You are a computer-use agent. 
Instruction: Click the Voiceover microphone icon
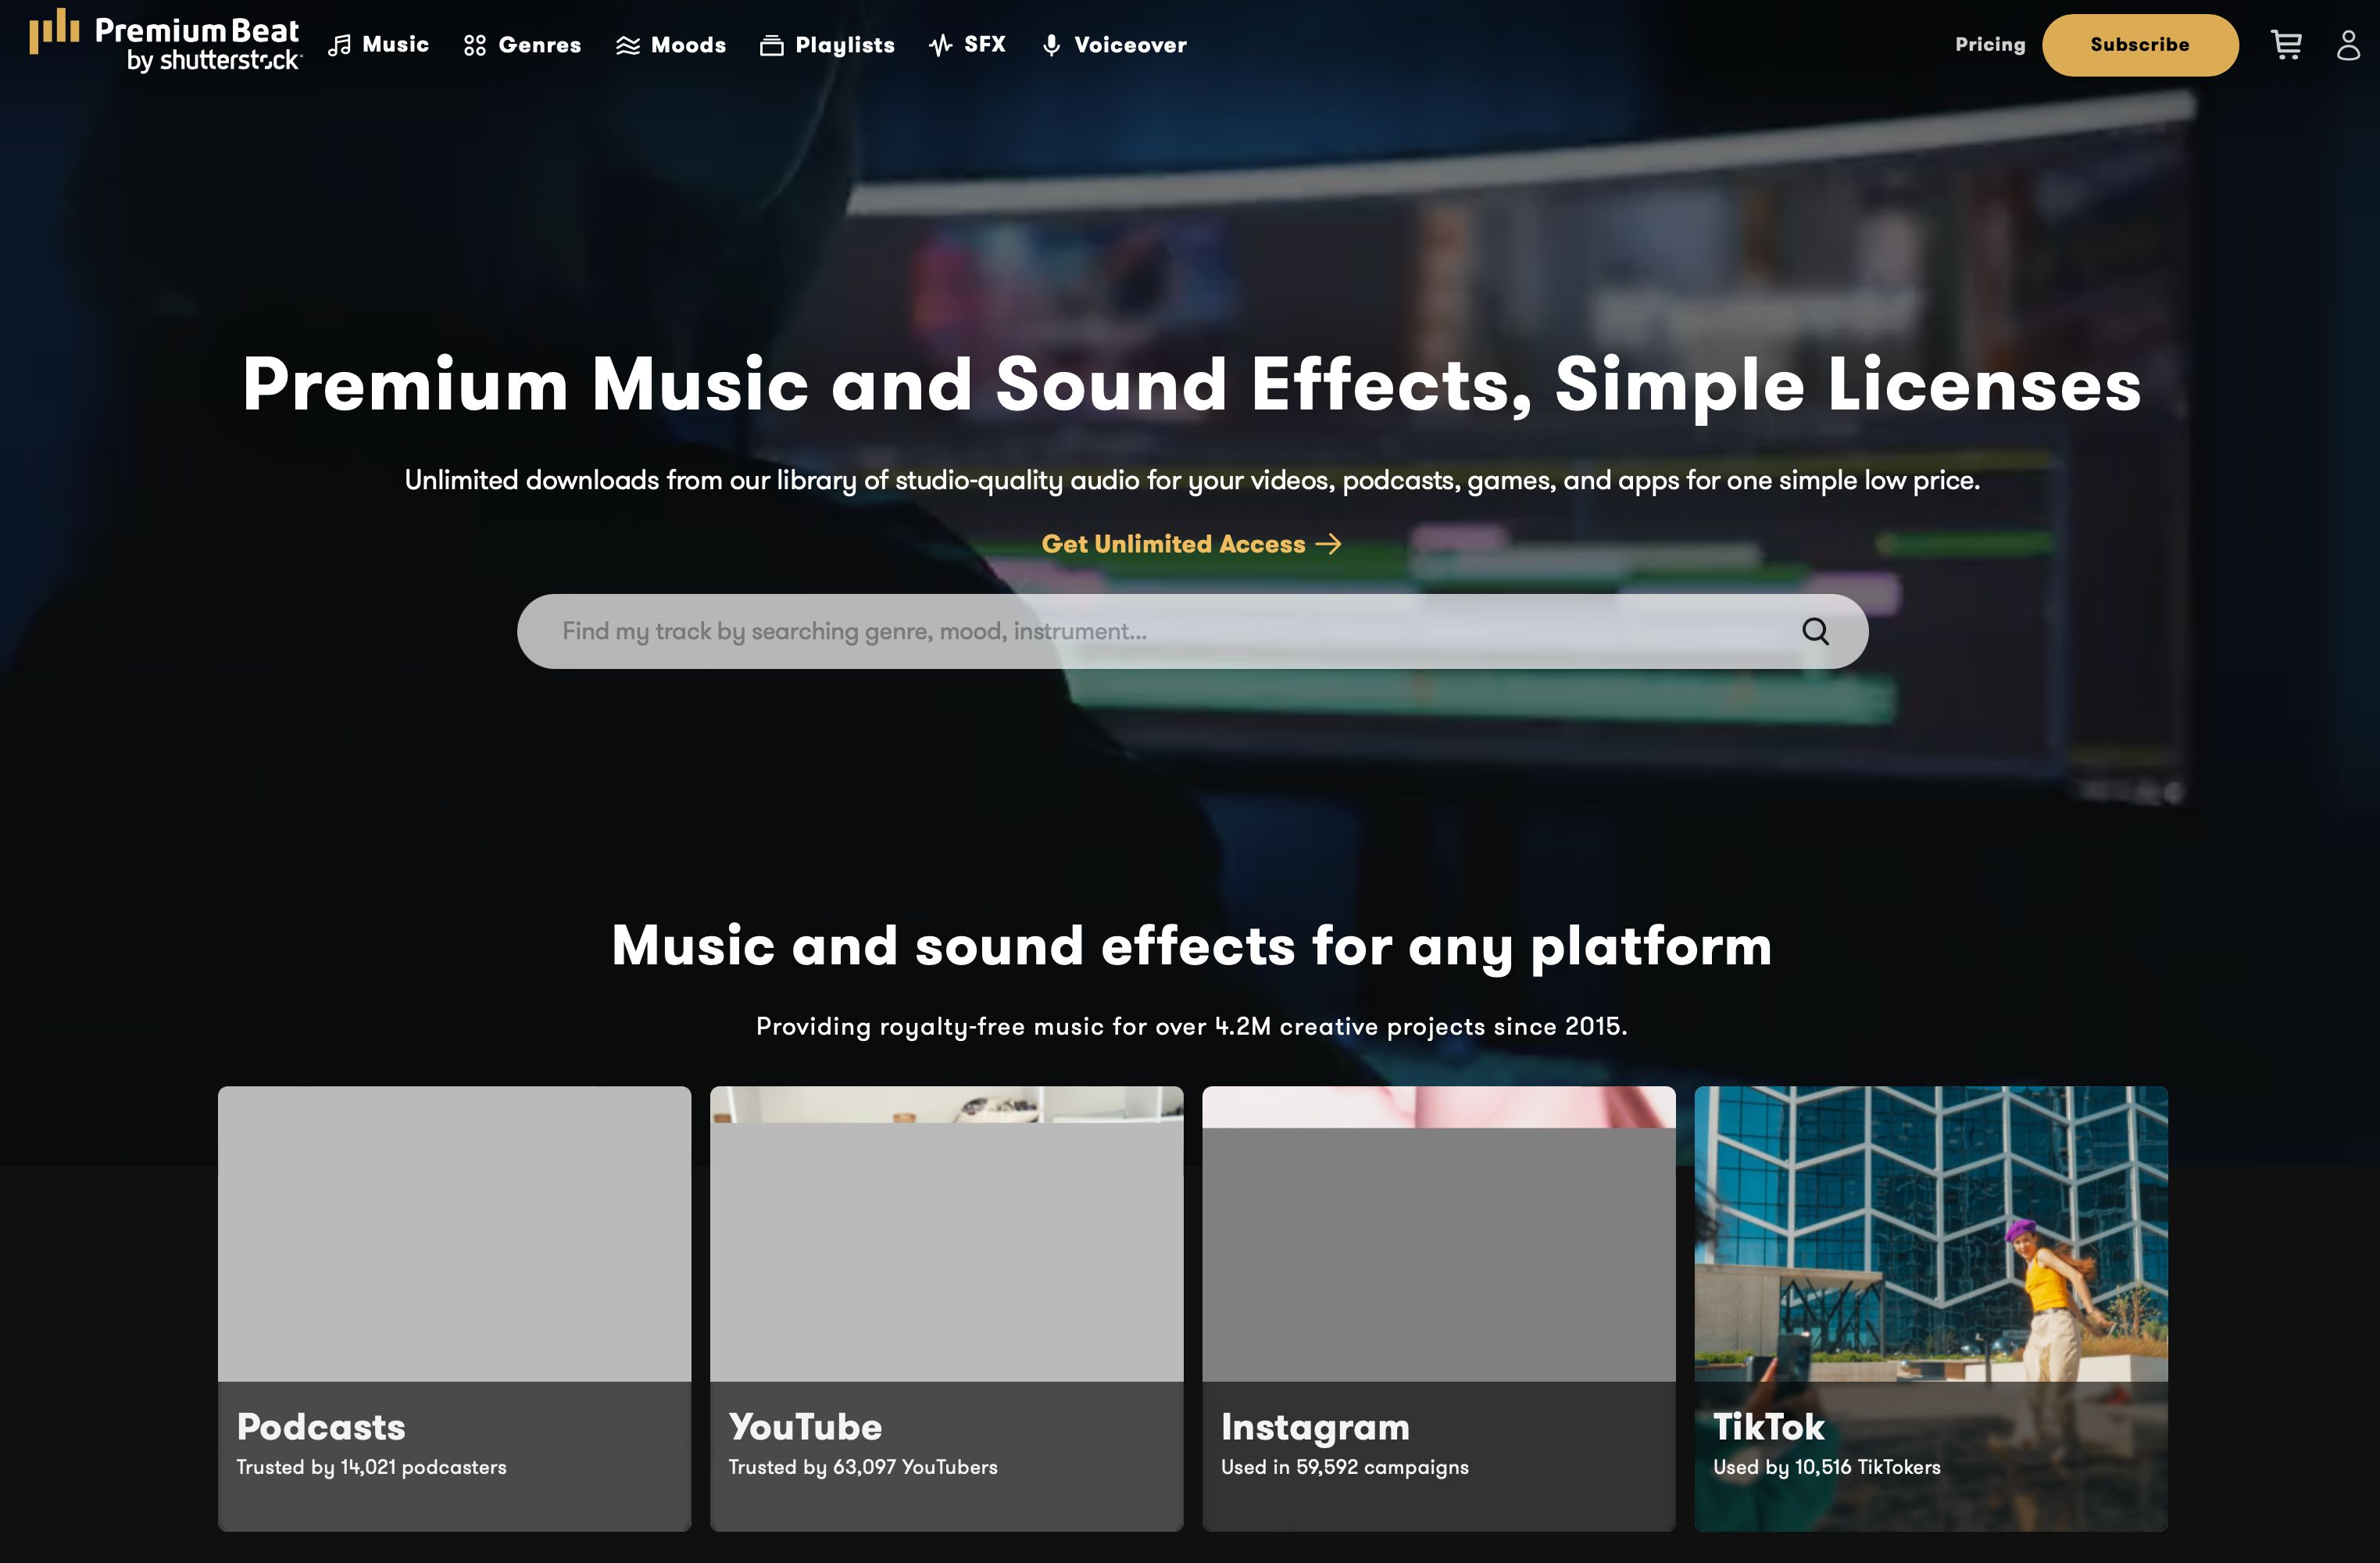(x=1051, y=45)
